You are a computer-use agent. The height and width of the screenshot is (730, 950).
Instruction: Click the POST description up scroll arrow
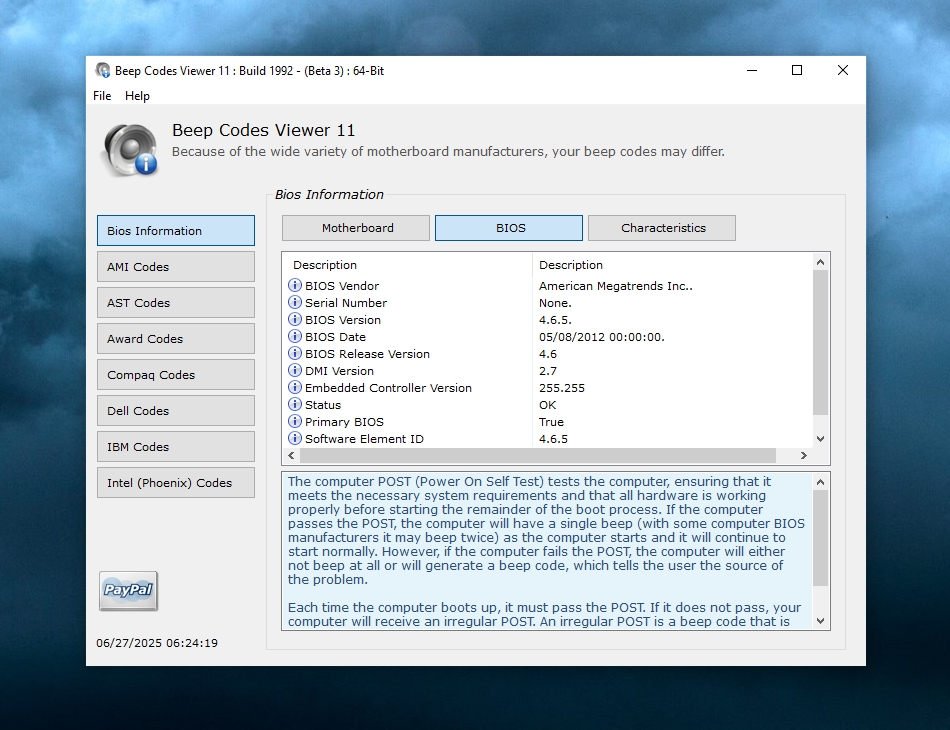point(820,482)
